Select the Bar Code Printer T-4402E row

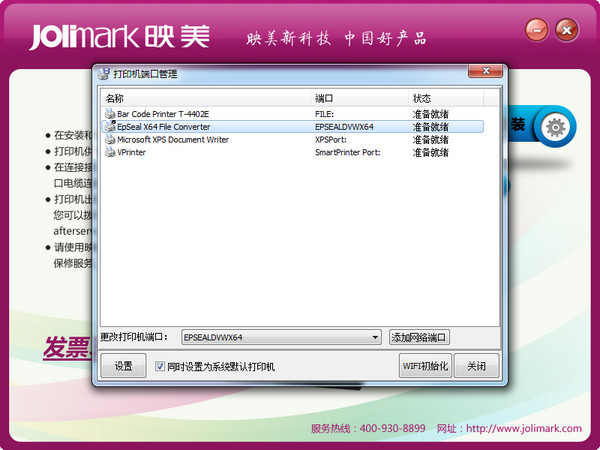point(293,114)
